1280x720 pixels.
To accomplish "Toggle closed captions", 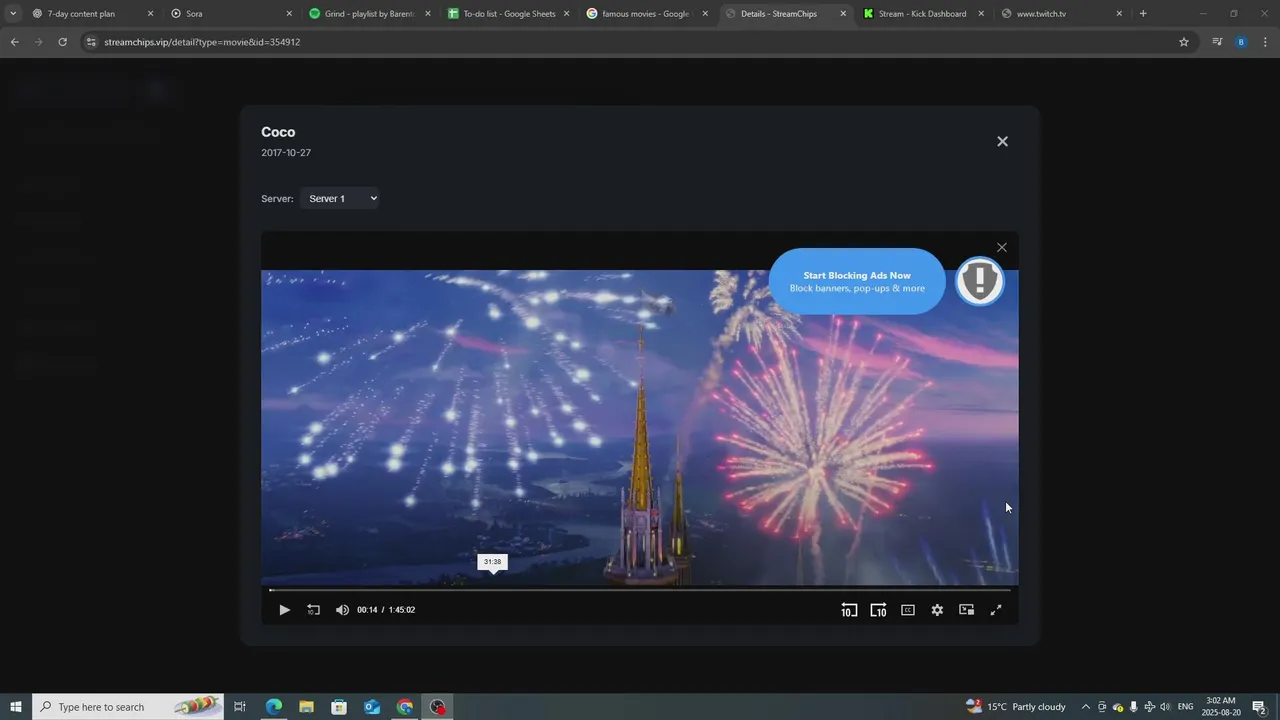I will [908, 610].
